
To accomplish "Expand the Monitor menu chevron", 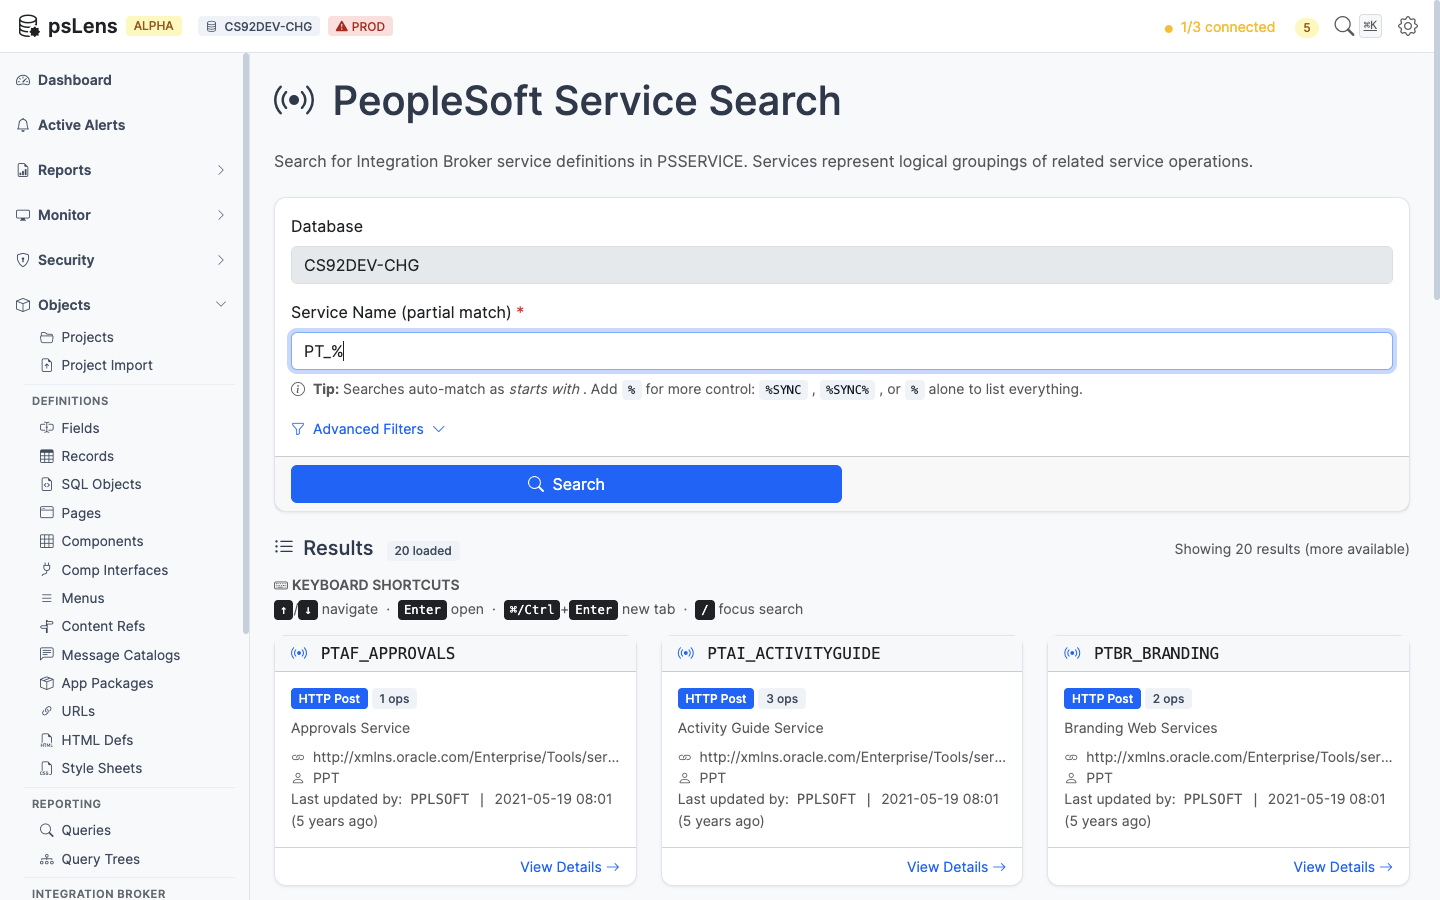I will click(x=221, y=215).
